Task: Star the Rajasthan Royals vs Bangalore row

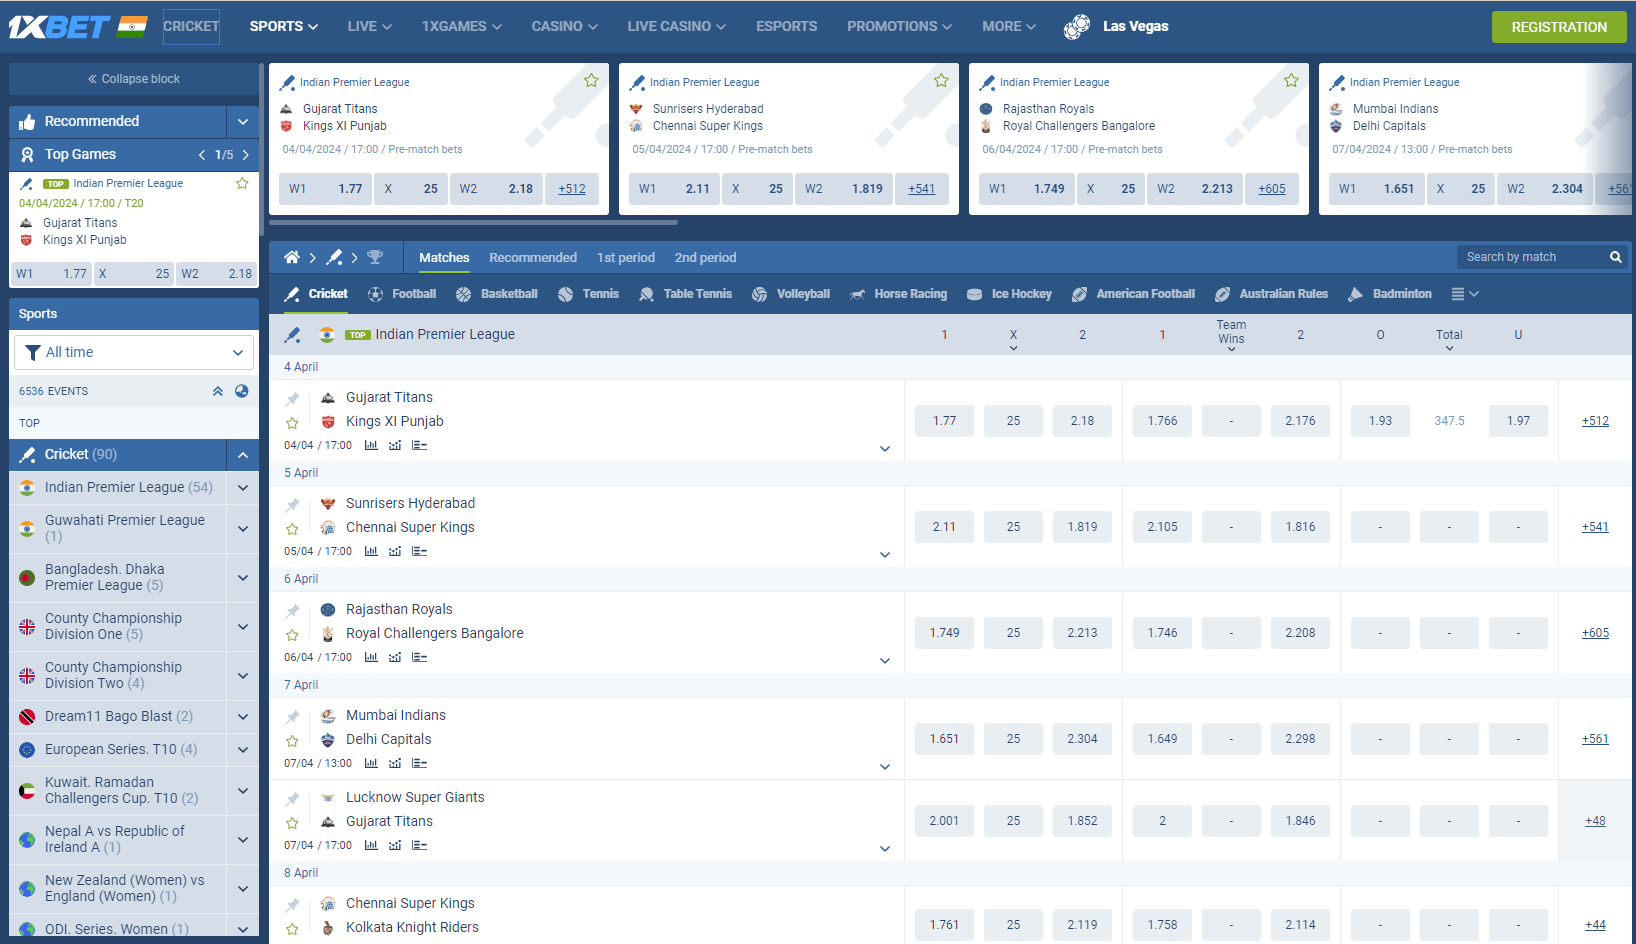Action: 292,635
